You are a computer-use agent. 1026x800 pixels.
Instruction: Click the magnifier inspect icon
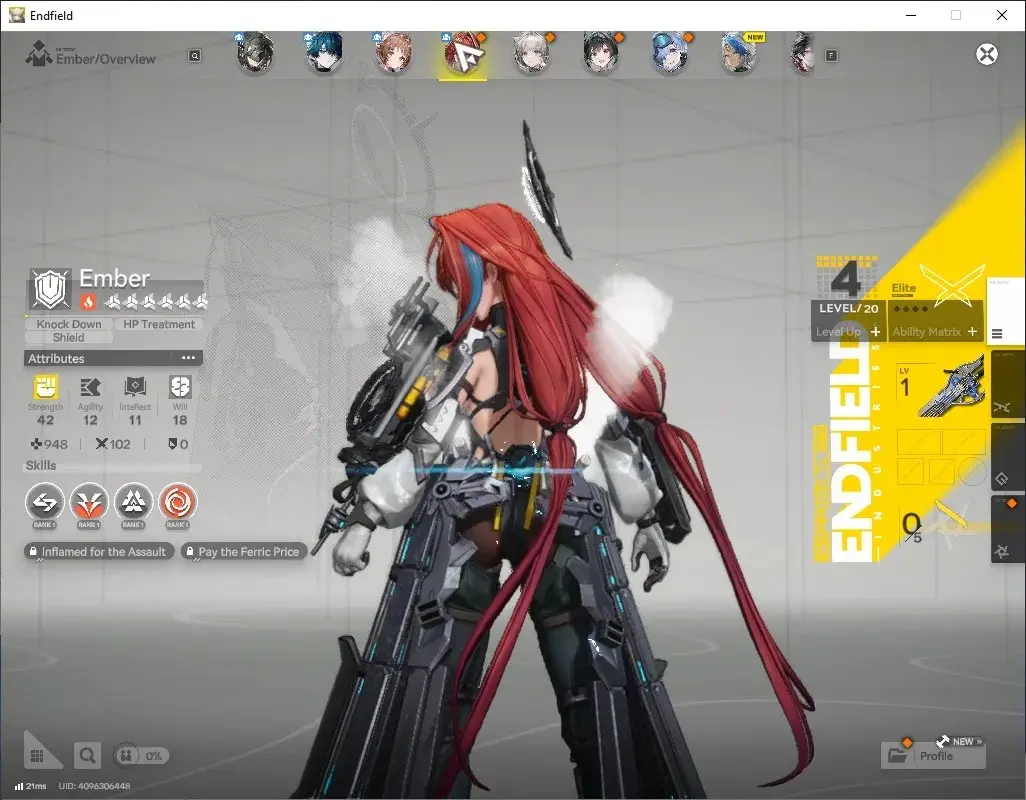click(x=88, y=756)
